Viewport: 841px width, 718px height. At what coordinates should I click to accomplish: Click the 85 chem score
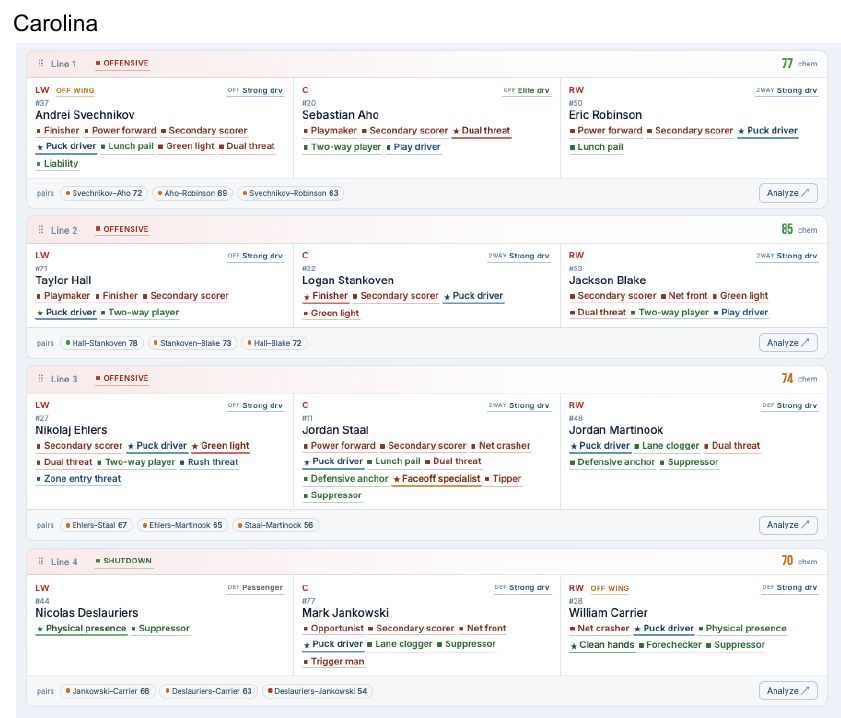tap(787, 230)
